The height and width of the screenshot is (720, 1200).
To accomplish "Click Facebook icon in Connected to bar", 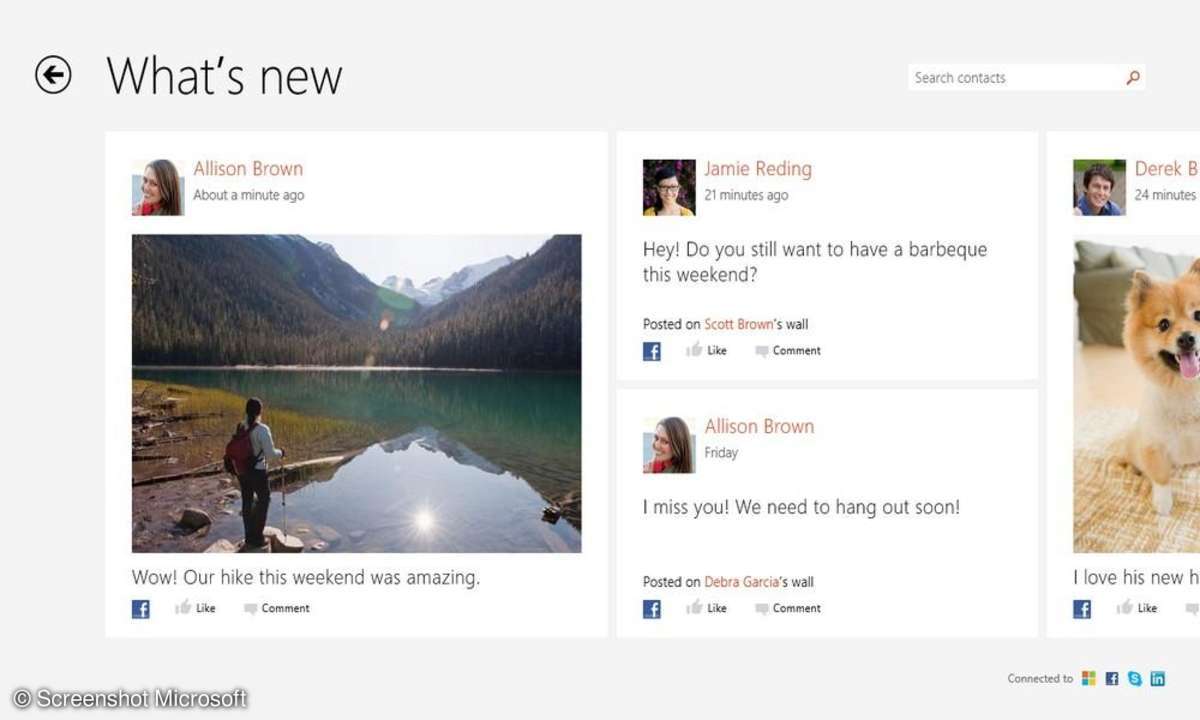I will point(1112,678).
